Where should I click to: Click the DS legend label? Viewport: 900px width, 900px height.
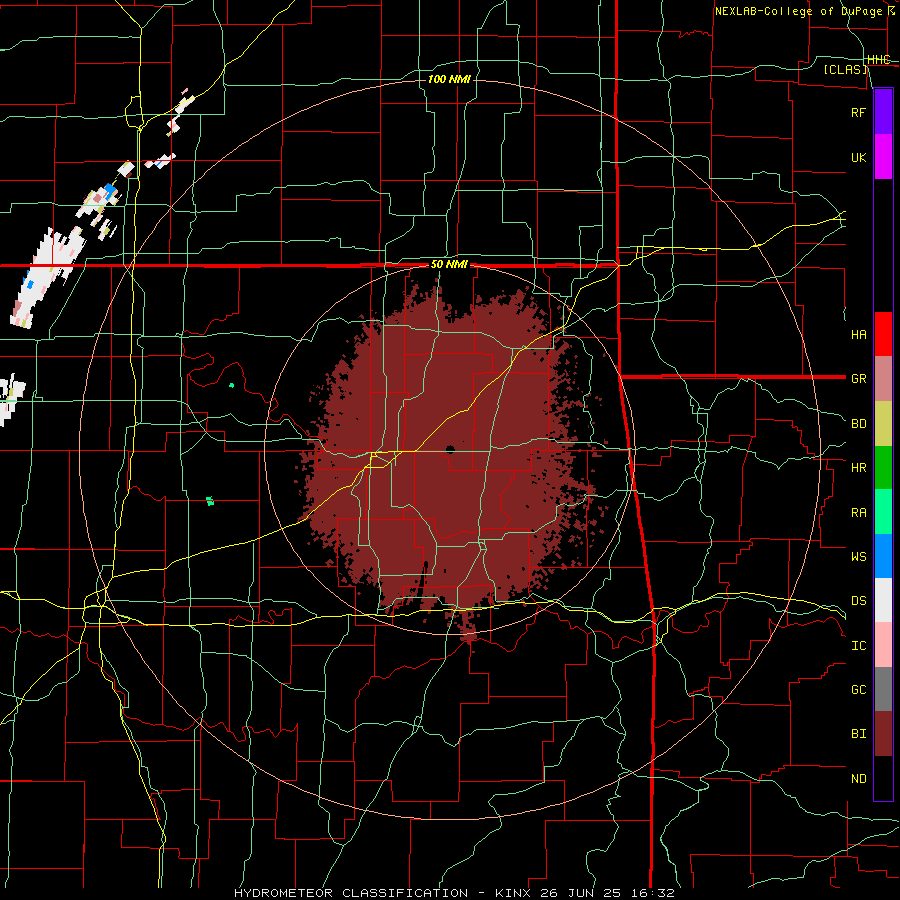pos(858,601)
